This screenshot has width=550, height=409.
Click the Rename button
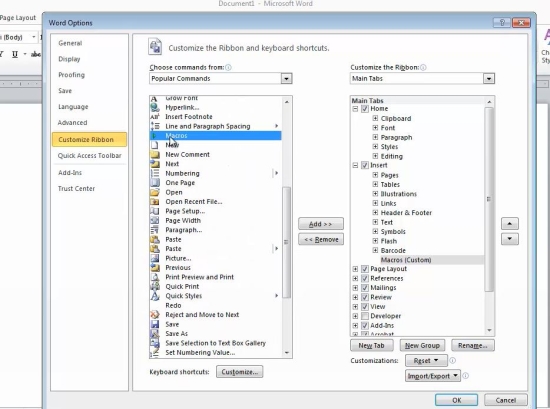473,346
